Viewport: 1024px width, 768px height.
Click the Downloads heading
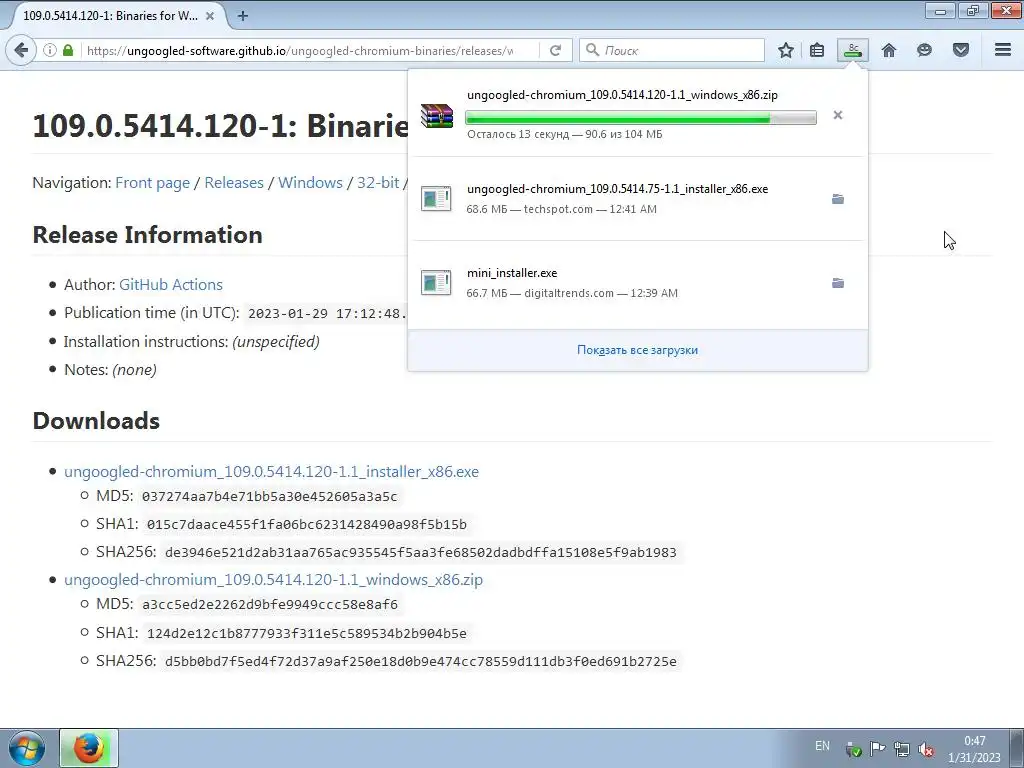[x=96, y=421]
